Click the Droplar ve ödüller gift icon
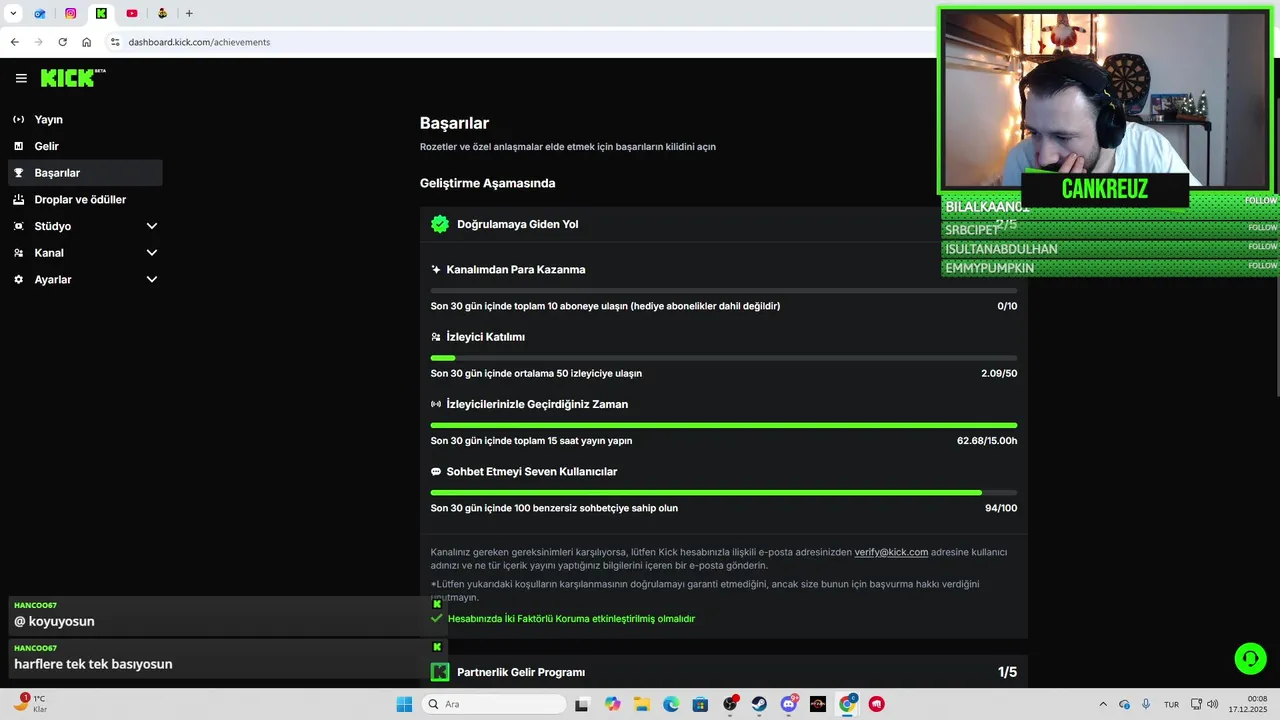 (x=18, y=199)
